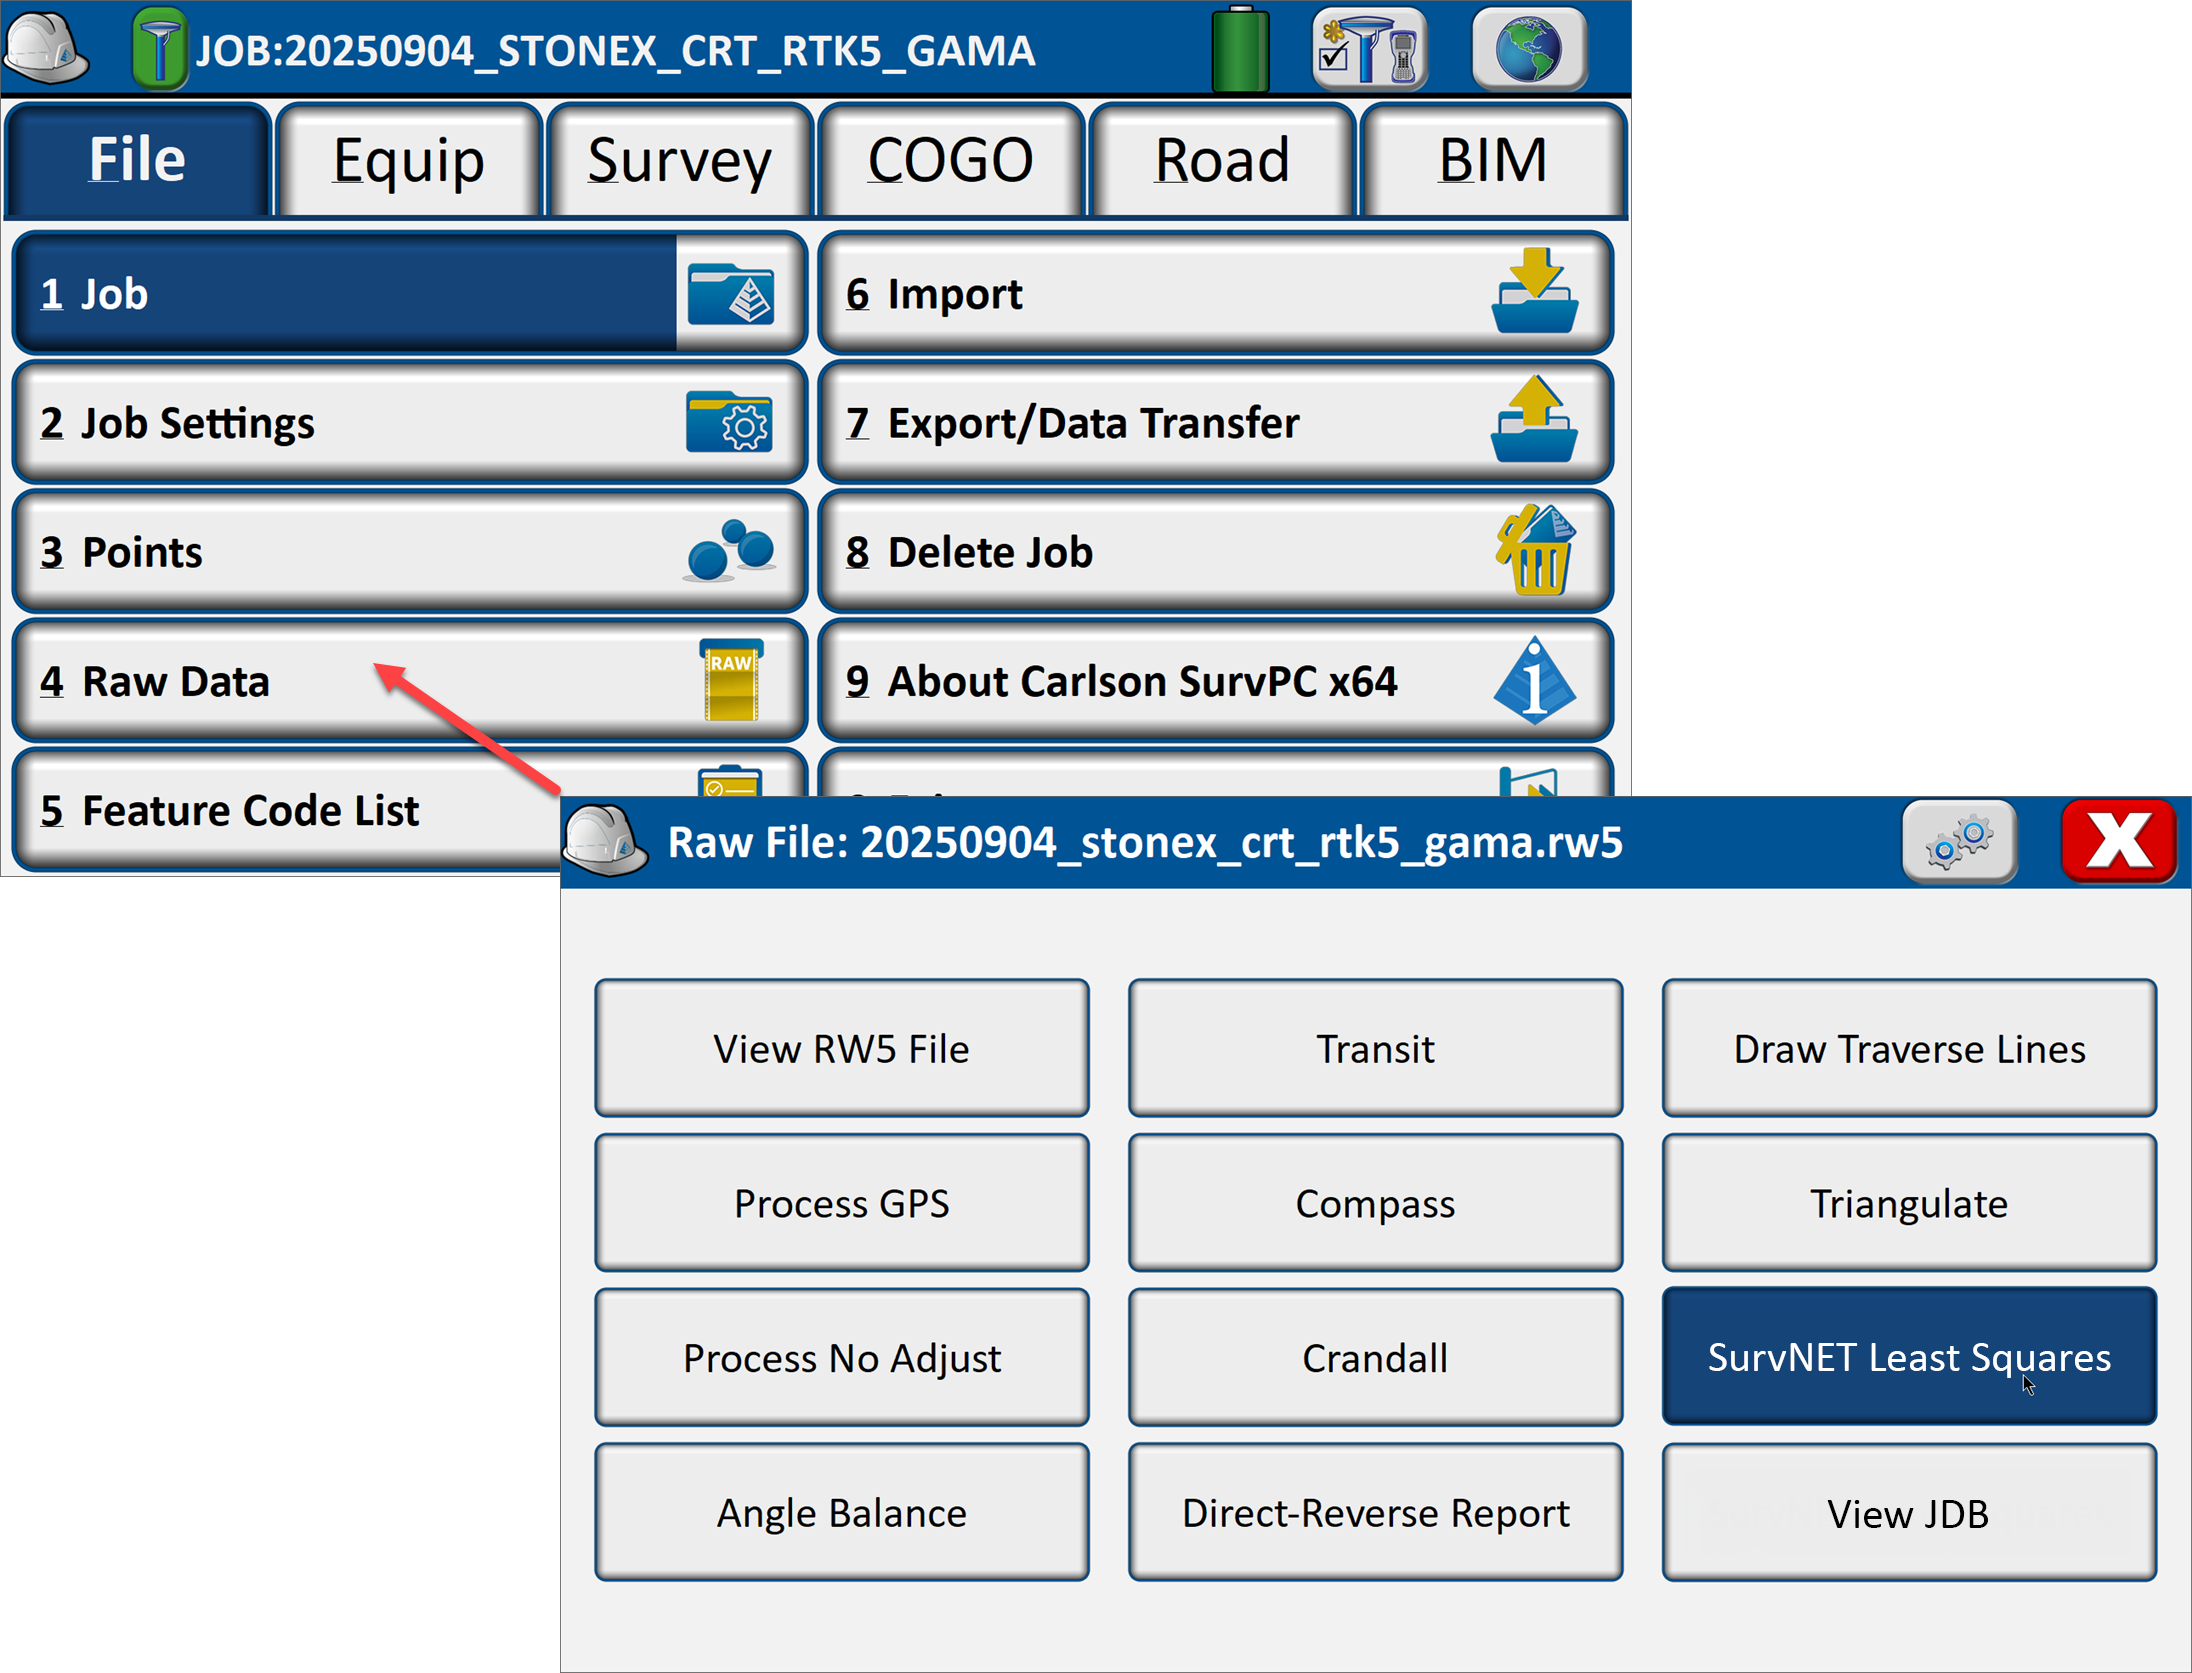Viewport: 2192px width, 1673px height.
Task: Click the Job Settings gear folder icon
Action: point(729,423)
